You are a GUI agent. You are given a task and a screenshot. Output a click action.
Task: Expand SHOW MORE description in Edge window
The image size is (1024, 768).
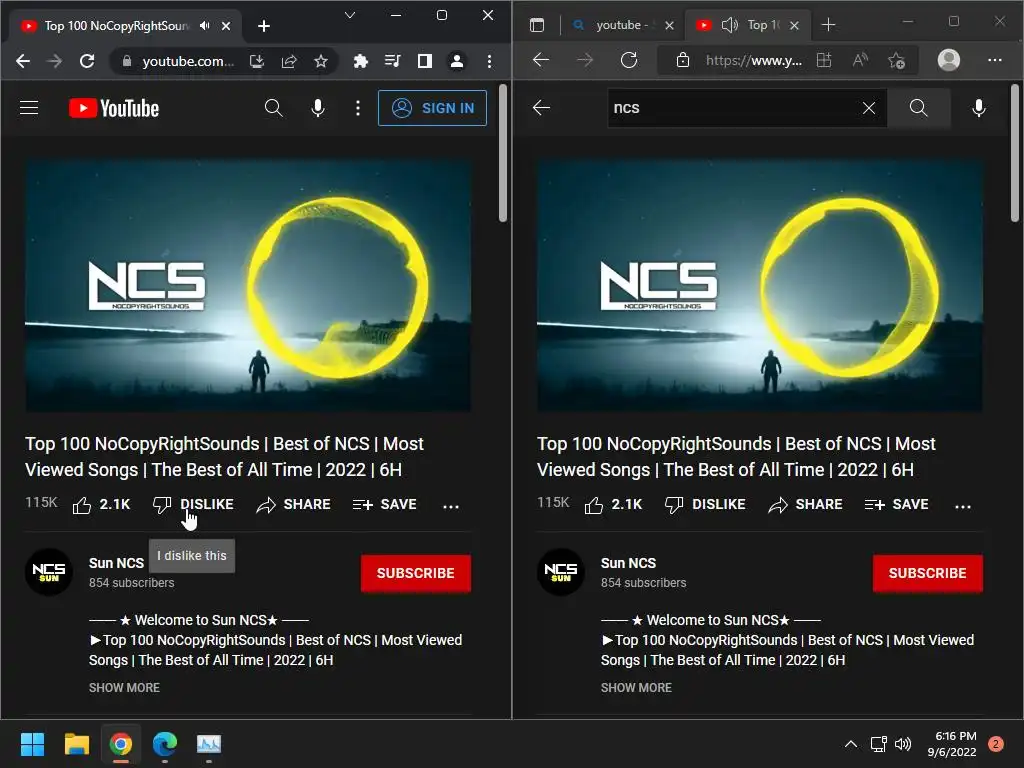(x=636, y=688)
